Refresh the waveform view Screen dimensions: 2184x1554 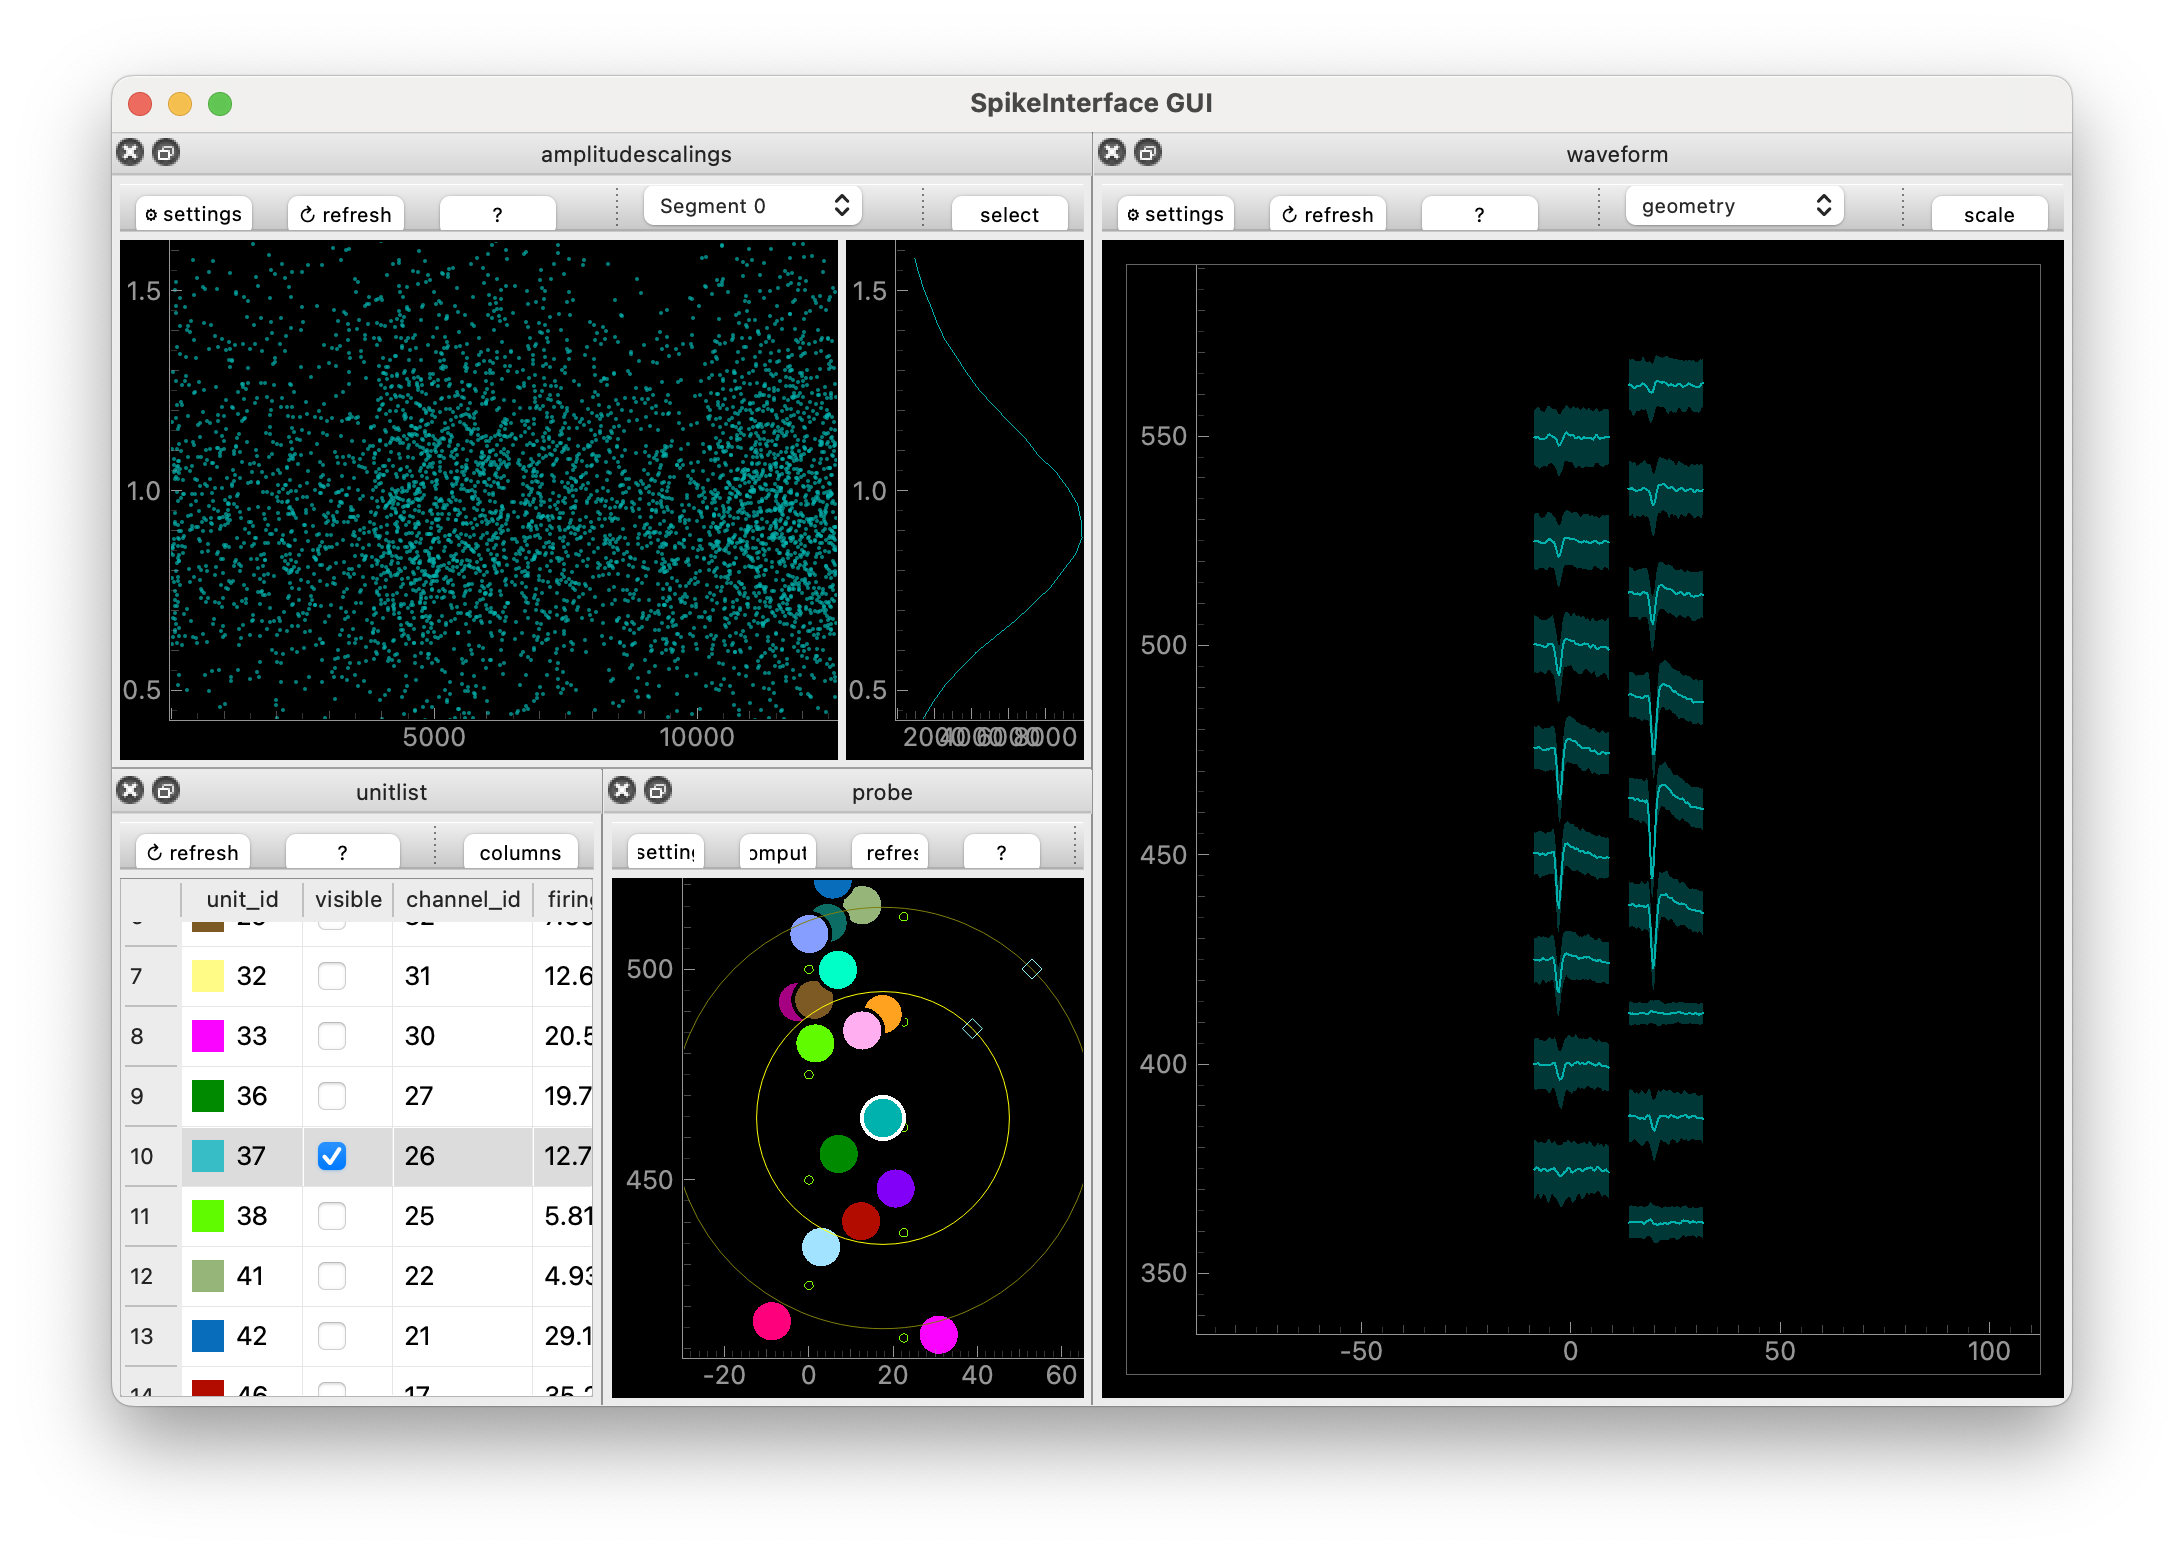[1328, 214]
